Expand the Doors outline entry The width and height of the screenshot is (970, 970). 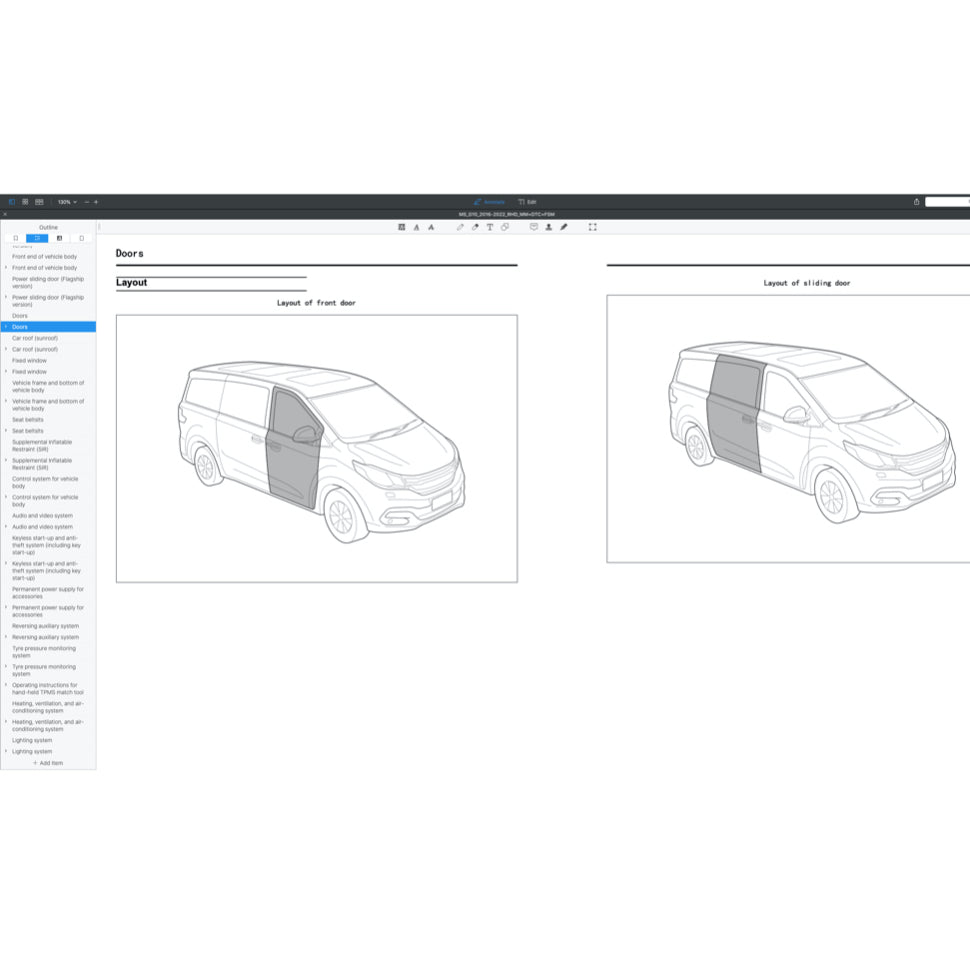pos(7,327)
